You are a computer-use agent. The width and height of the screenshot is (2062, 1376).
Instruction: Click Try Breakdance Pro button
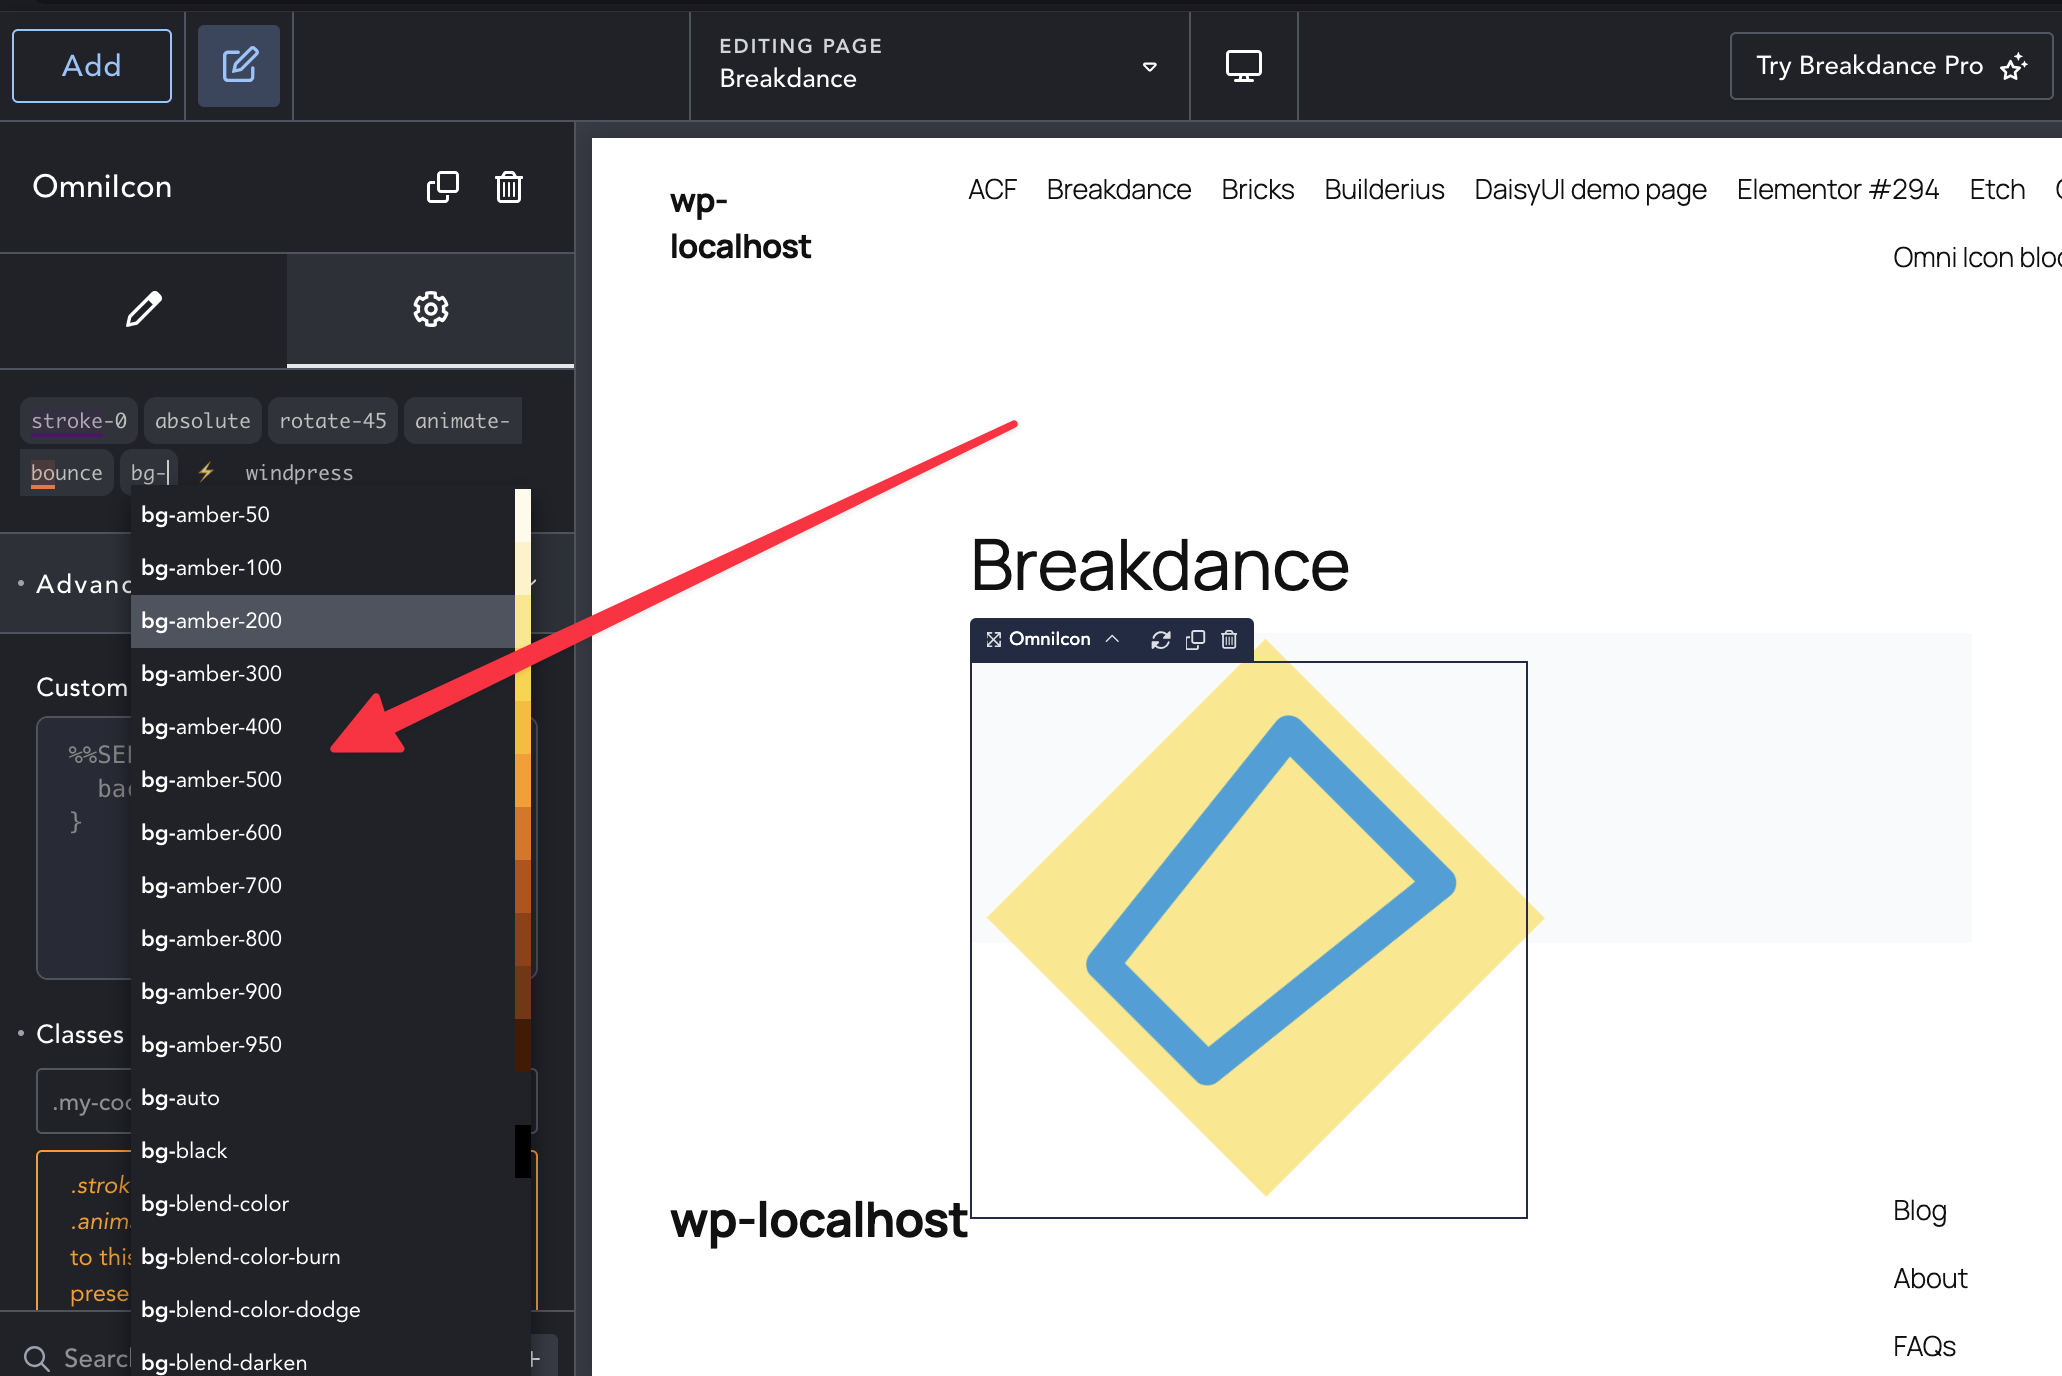point(1891,66)
